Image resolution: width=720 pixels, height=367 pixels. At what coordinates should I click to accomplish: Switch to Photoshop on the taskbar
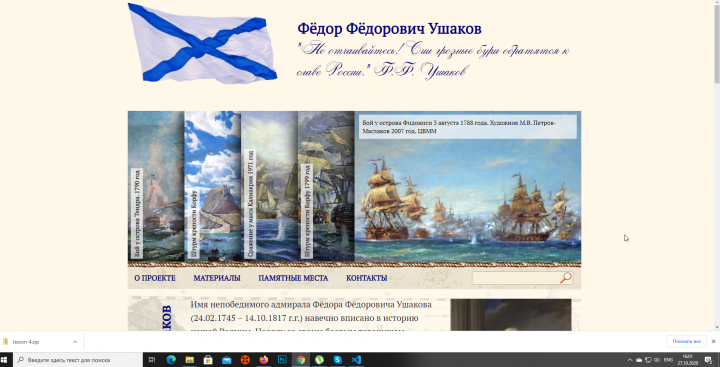tap(282, 360)
